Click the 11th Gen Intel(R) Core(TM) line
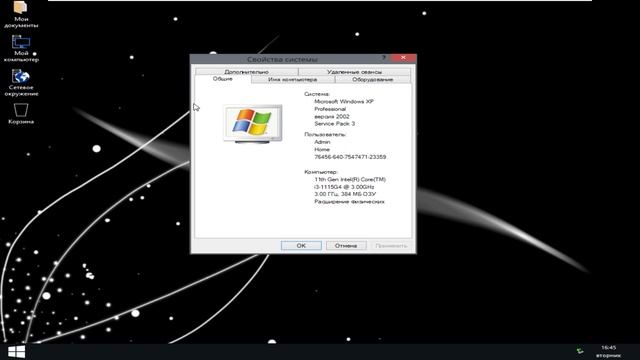Screen dimensions: 640x360 (x=350, y=179)
